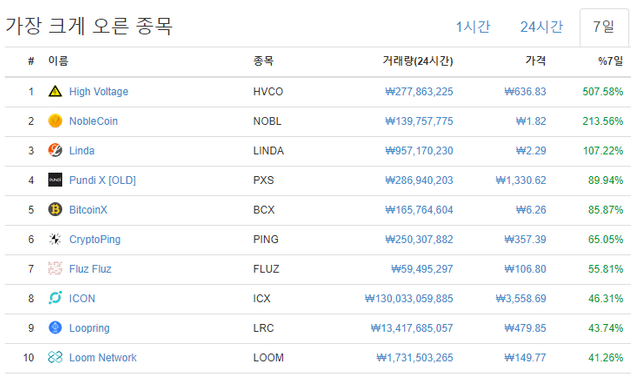Click High Voltage price ₩636.83
640x377 pixels.
click(525, 91)
